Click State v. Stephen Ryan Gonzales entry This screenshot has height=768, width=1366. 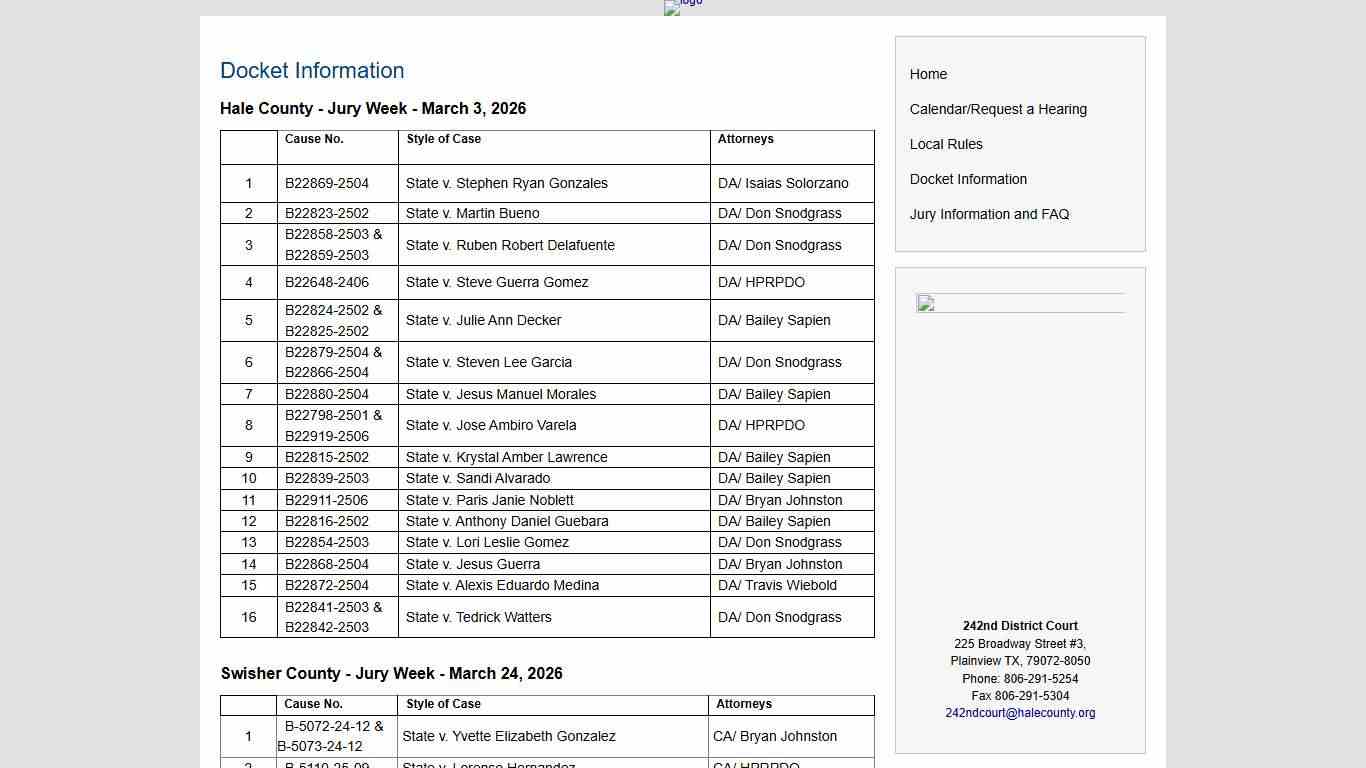pyautogui.click(x=506, y=183)
